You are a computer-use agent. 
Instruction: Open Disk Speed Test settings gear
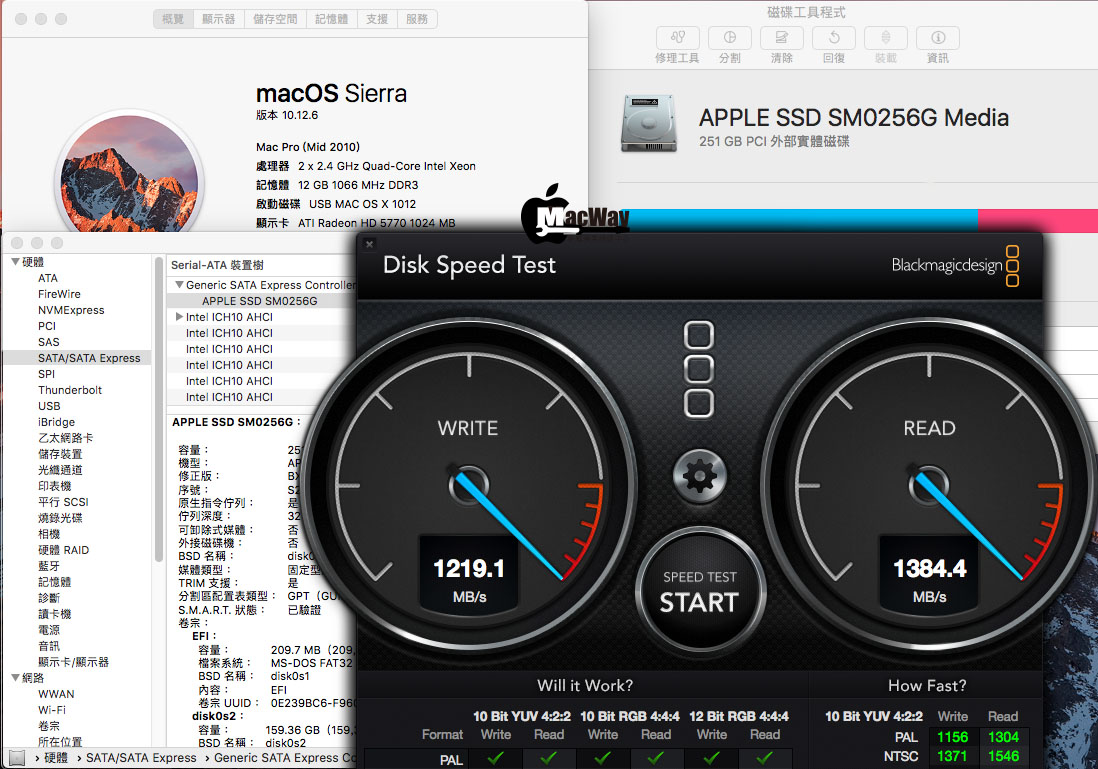tap(700, 477)
